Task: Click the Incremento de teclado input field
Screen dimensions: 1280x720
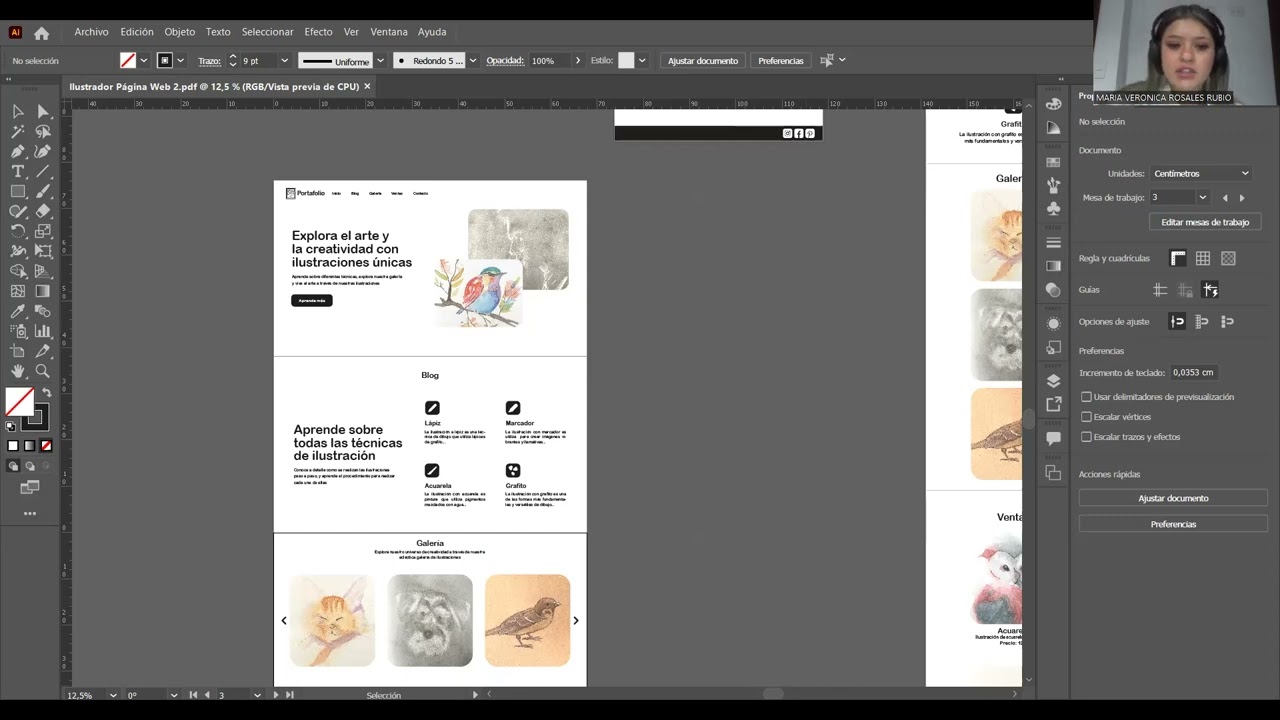Action: (x=1194, y=373)
